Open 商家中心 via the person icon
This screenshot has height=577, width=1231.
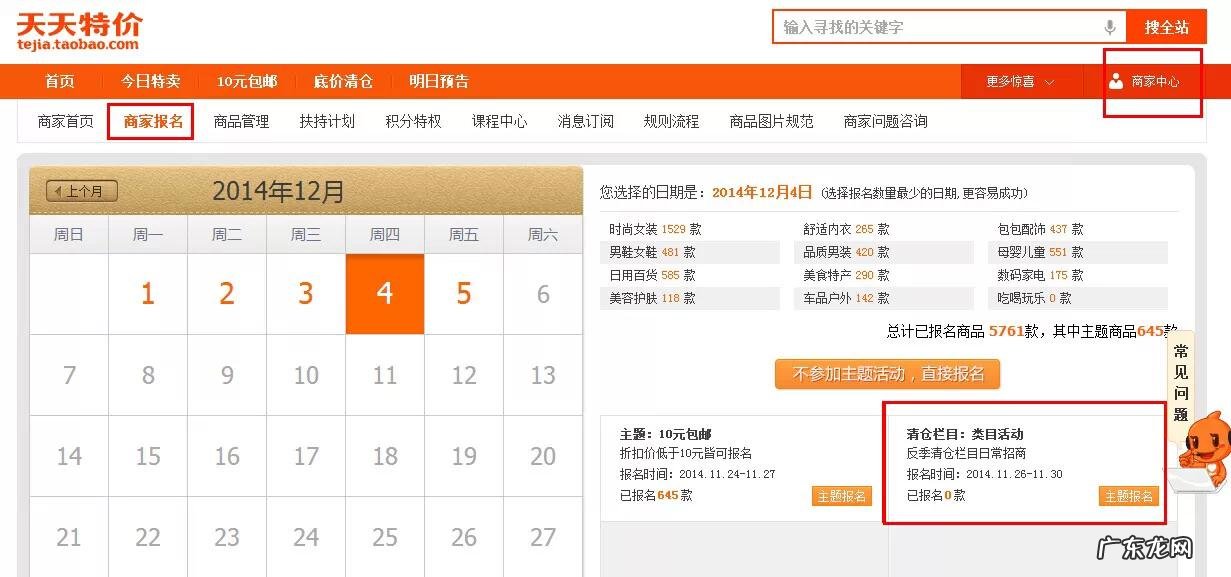(1150, 82)
